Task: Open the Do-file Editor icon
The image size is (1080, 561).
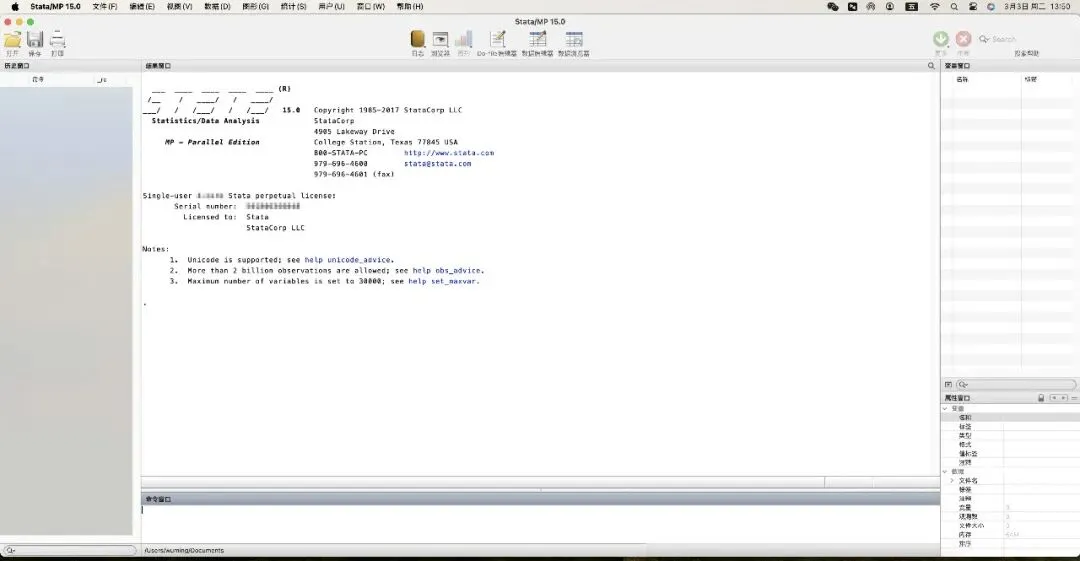Action: tap(497, 39)
